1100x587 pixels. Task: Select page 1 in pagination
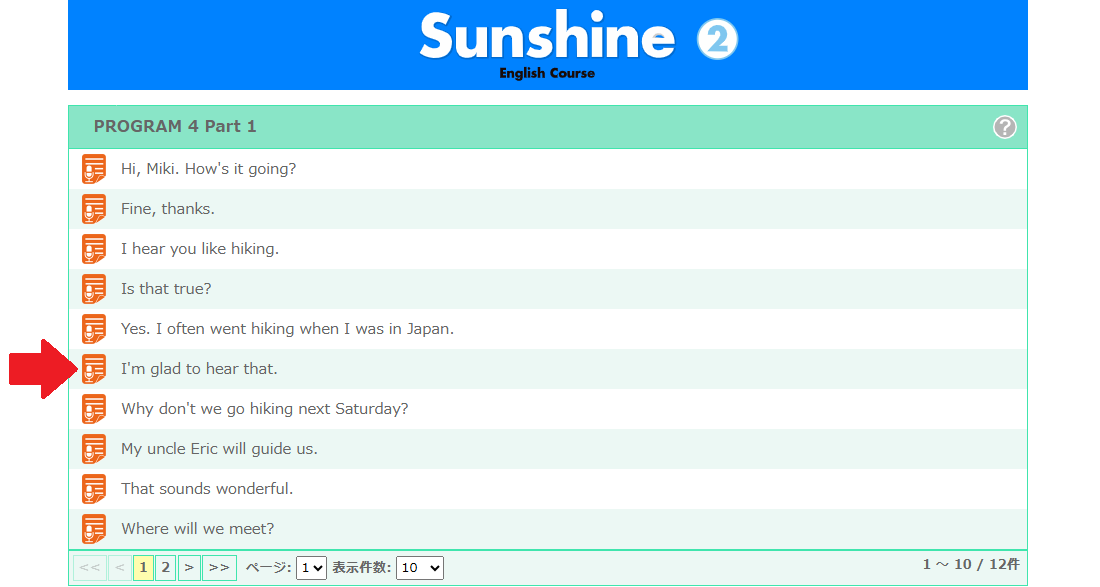coord(143,567)
